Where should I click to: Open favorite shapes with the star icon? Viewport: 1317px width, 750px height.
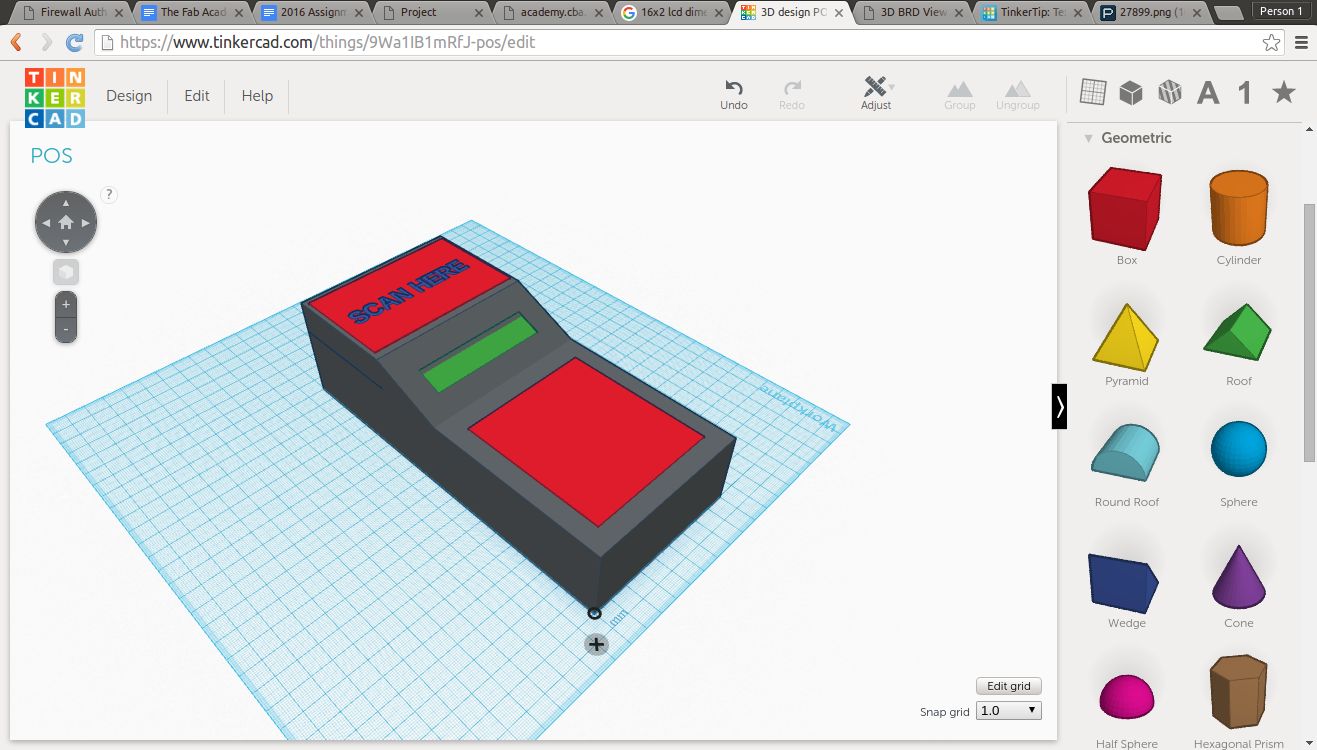pos(1283,91)
